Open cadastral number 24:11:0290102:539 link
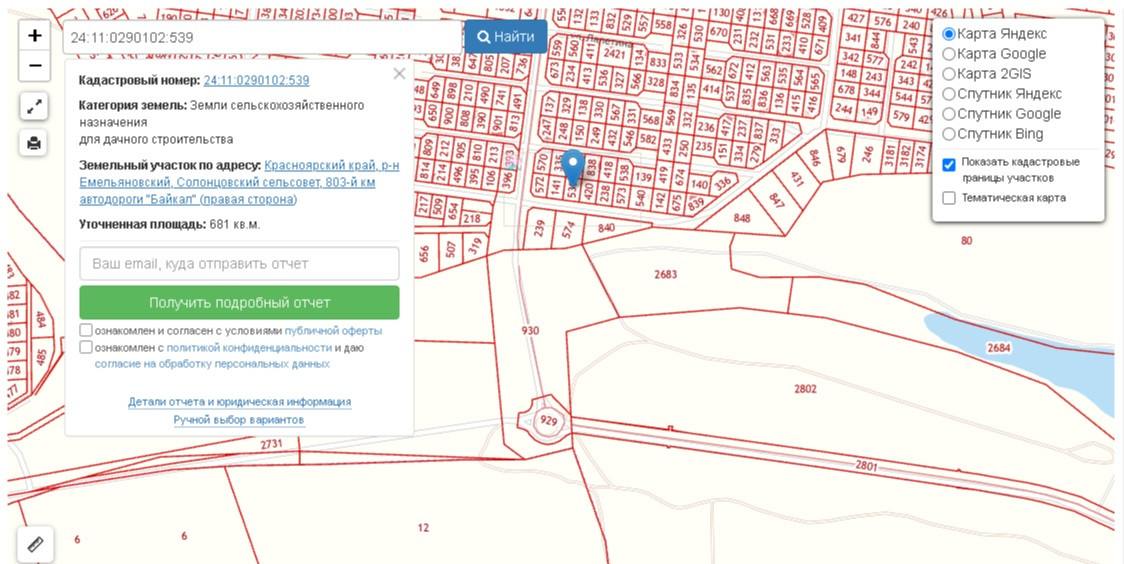The width and height of the screenshot is (1124, 564). (256, 80)
